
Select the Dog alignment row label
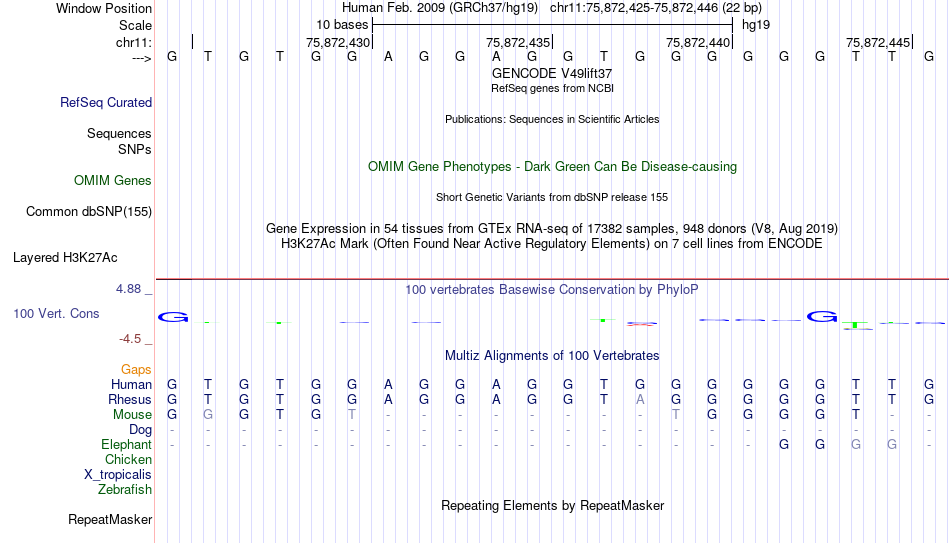point(141,430)
